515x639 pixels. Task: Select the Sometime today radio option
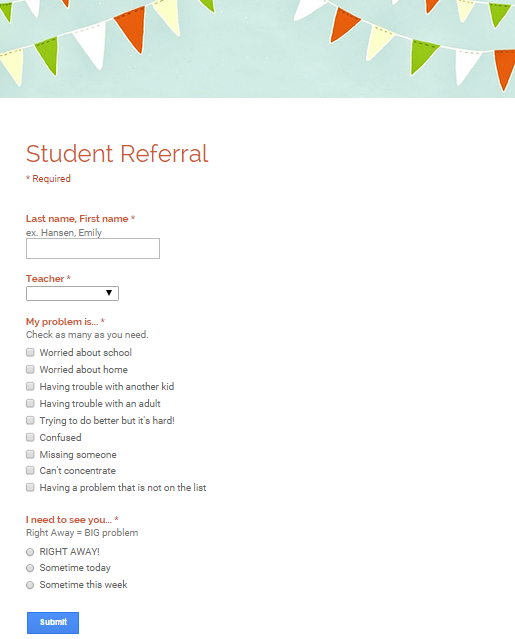click(30, 568)
